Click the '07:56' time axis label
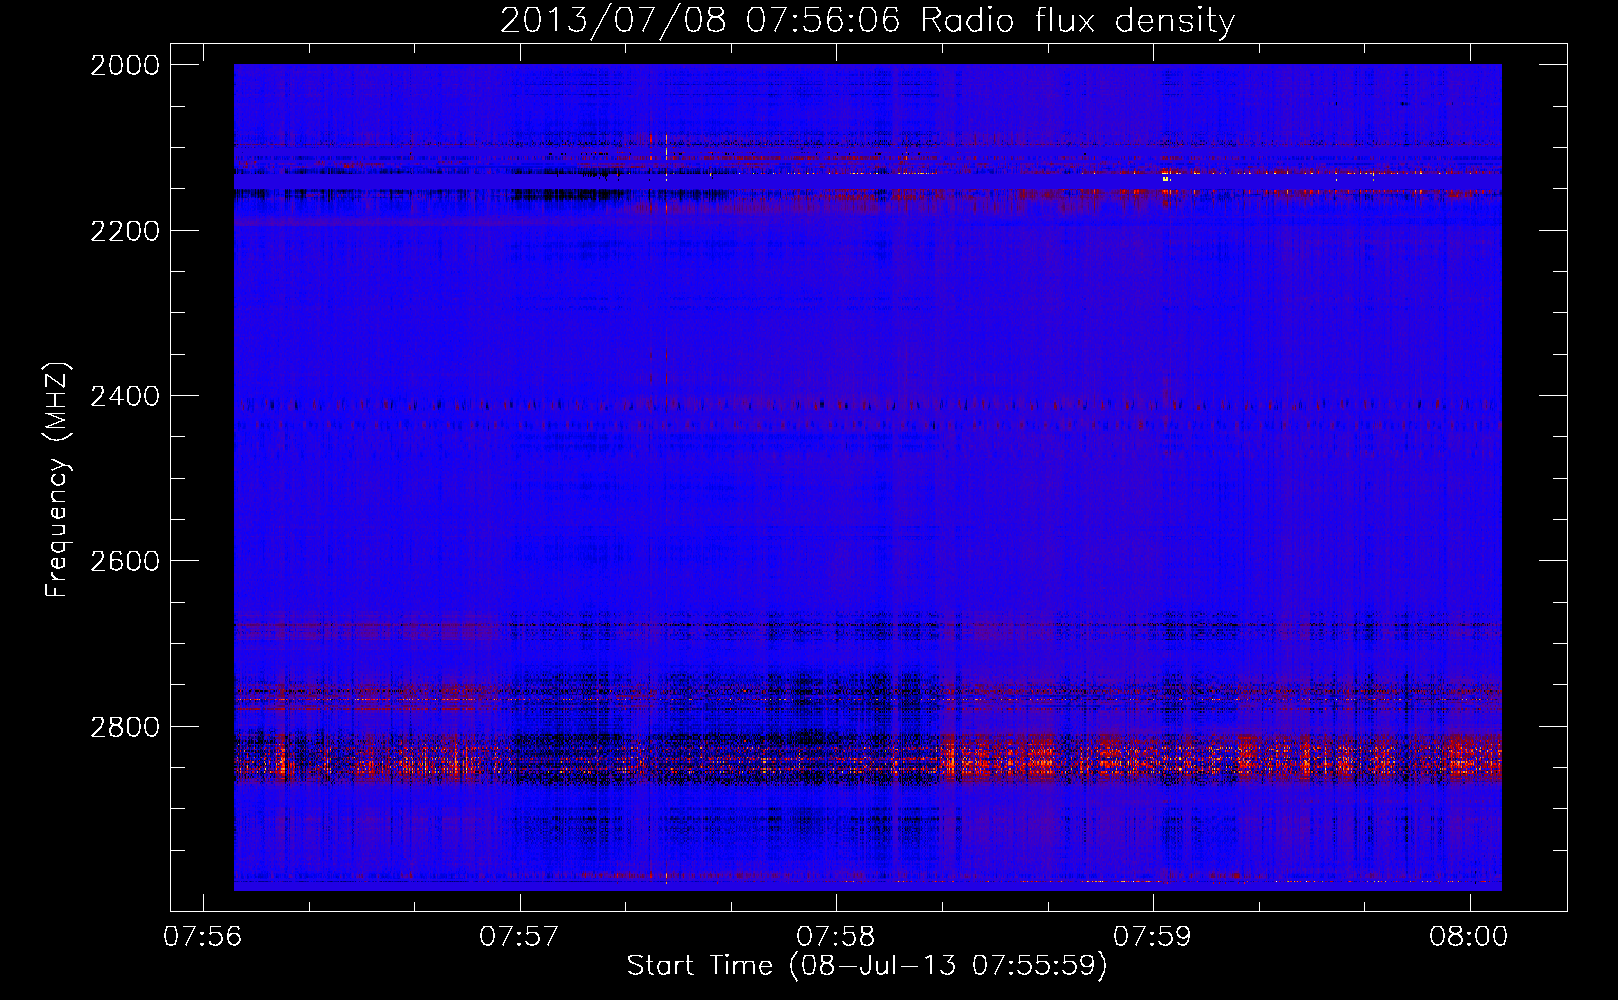The height and width of the screenshot is (1000, 1618). (204, 937)
